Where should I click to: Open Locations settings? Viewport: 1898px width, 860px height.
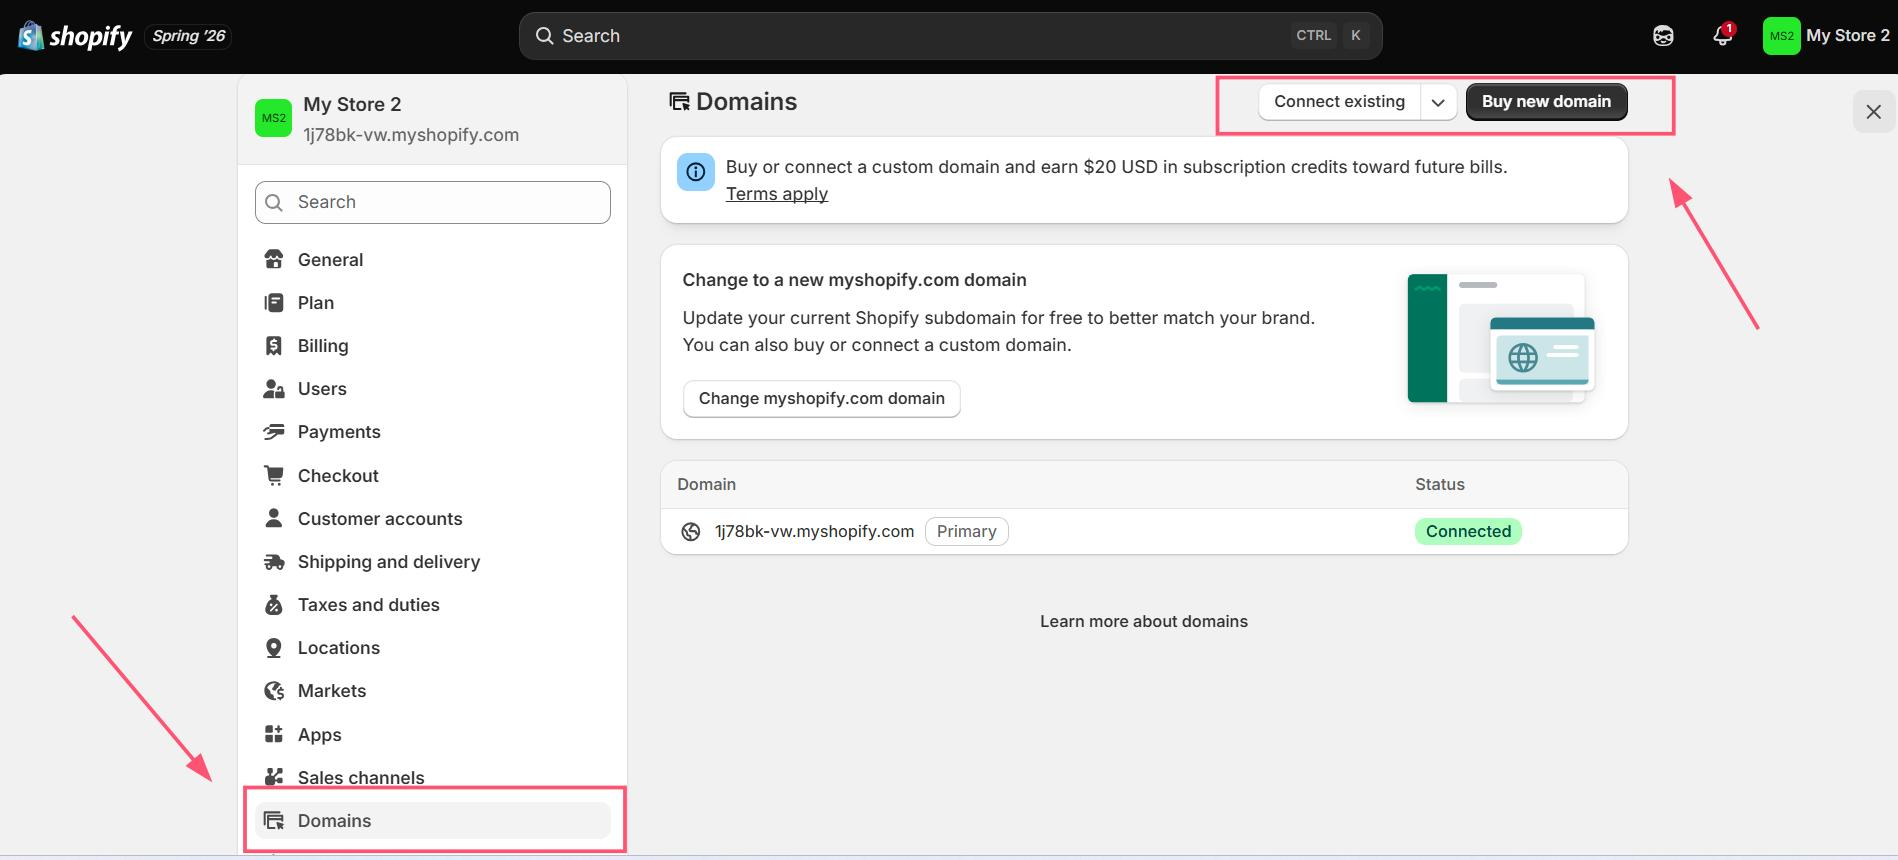[x=433, y=648]
